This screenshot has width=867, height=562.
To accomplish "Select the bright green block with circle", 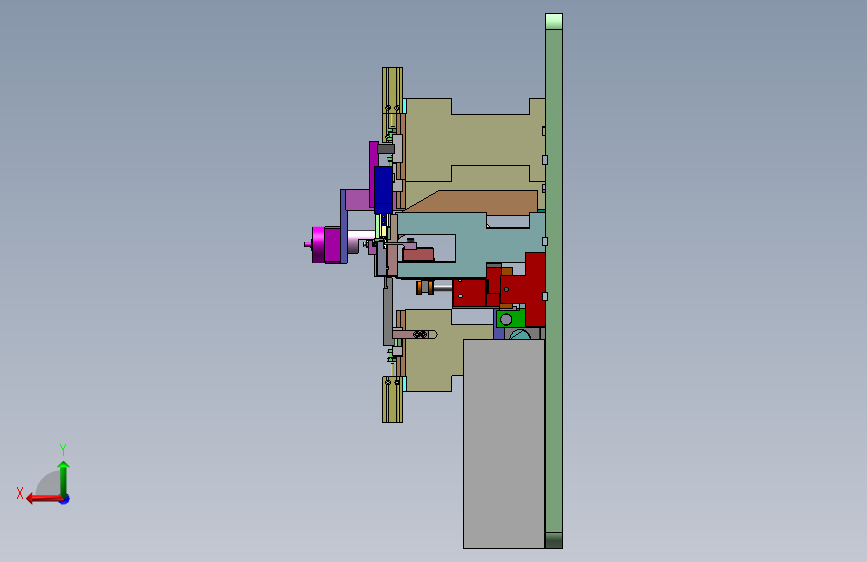I will click(510, 319).
